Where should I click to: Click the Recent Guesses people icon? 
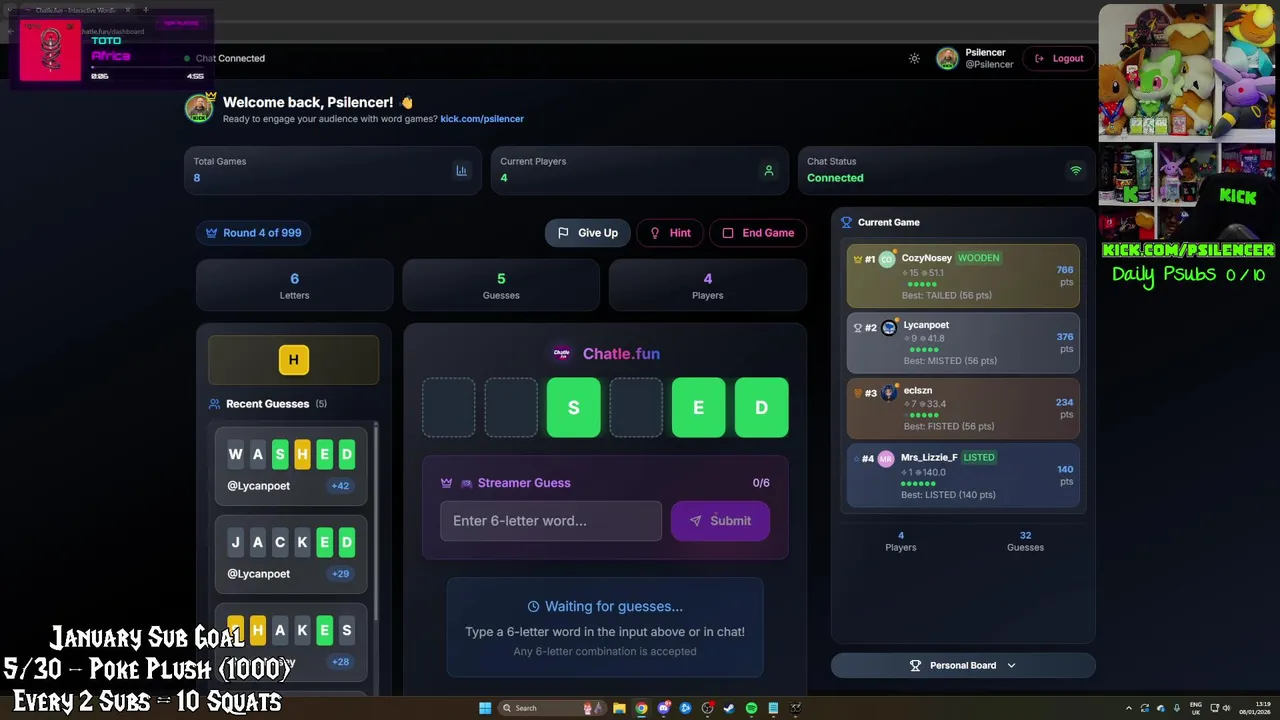[x=214, y=404]
